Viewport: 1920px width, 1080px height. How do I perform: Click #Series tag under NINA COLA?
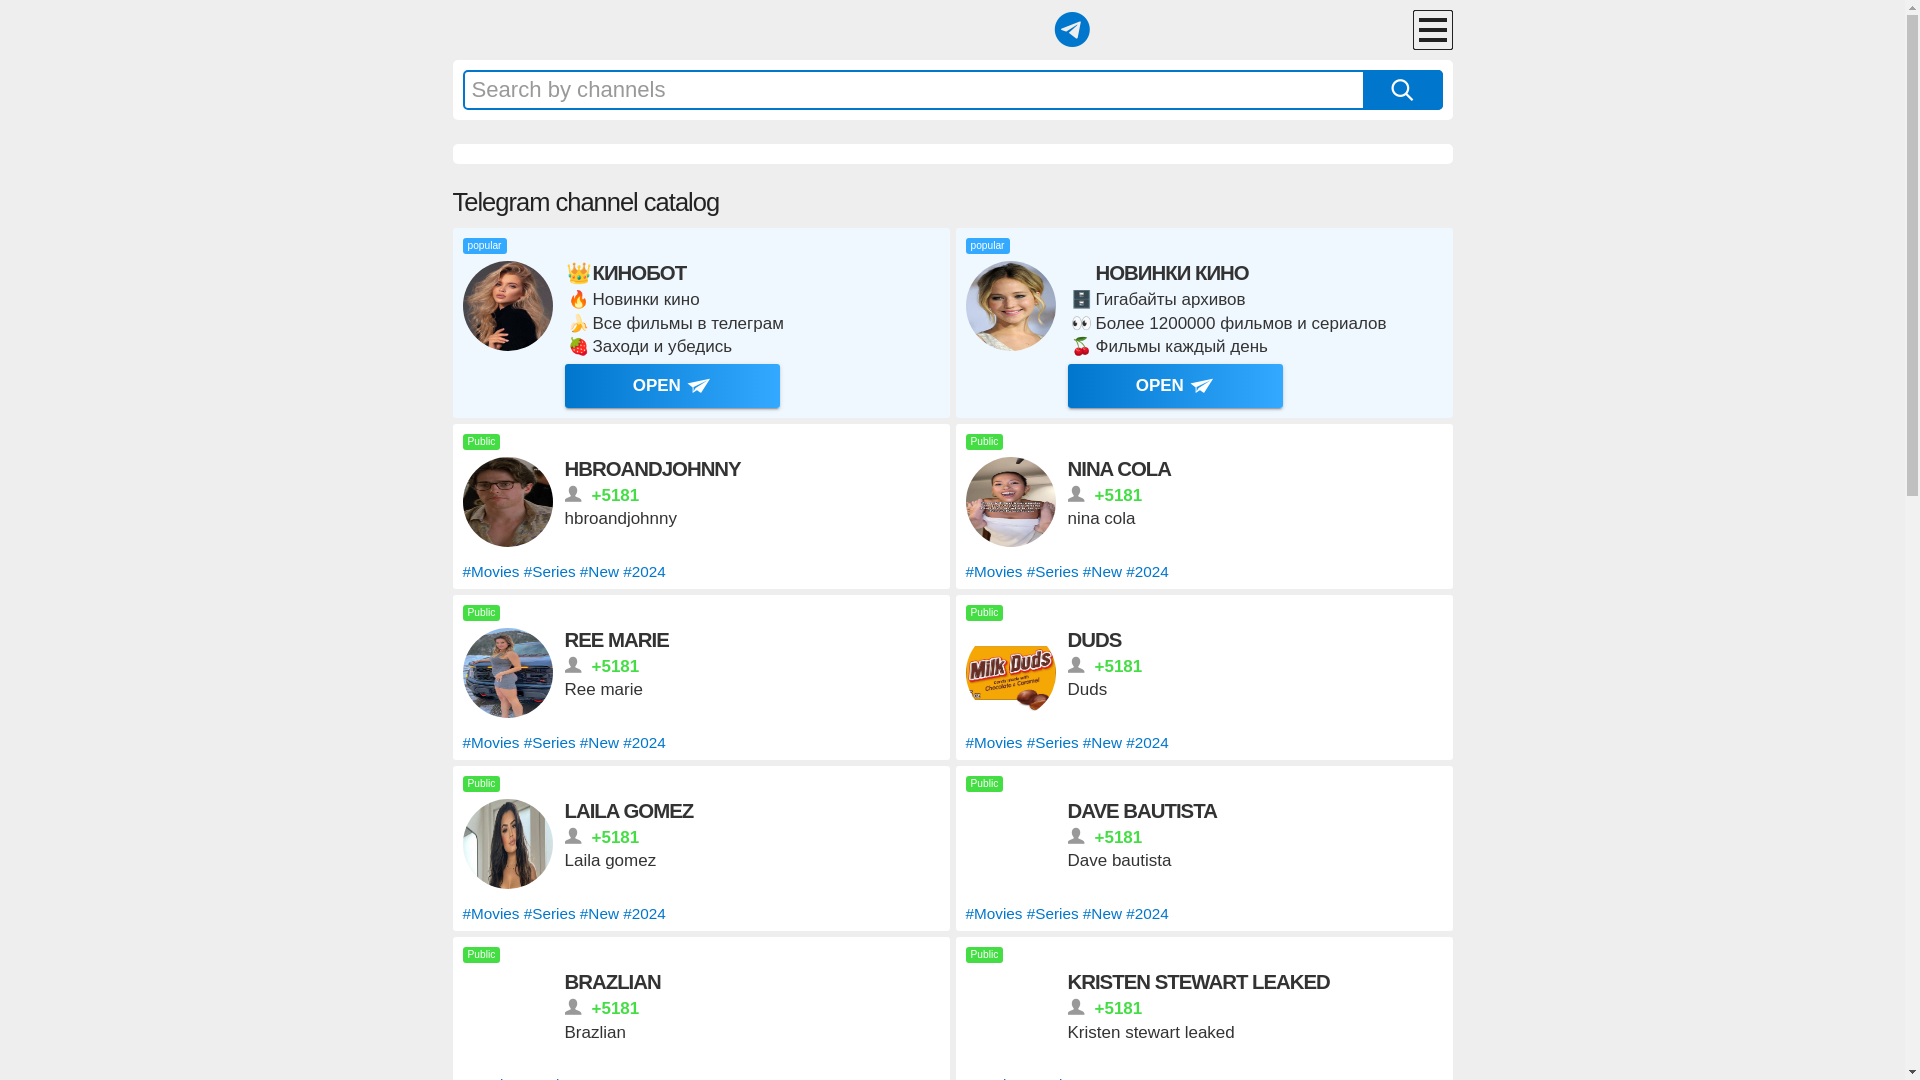click(x=1052, y=572)
